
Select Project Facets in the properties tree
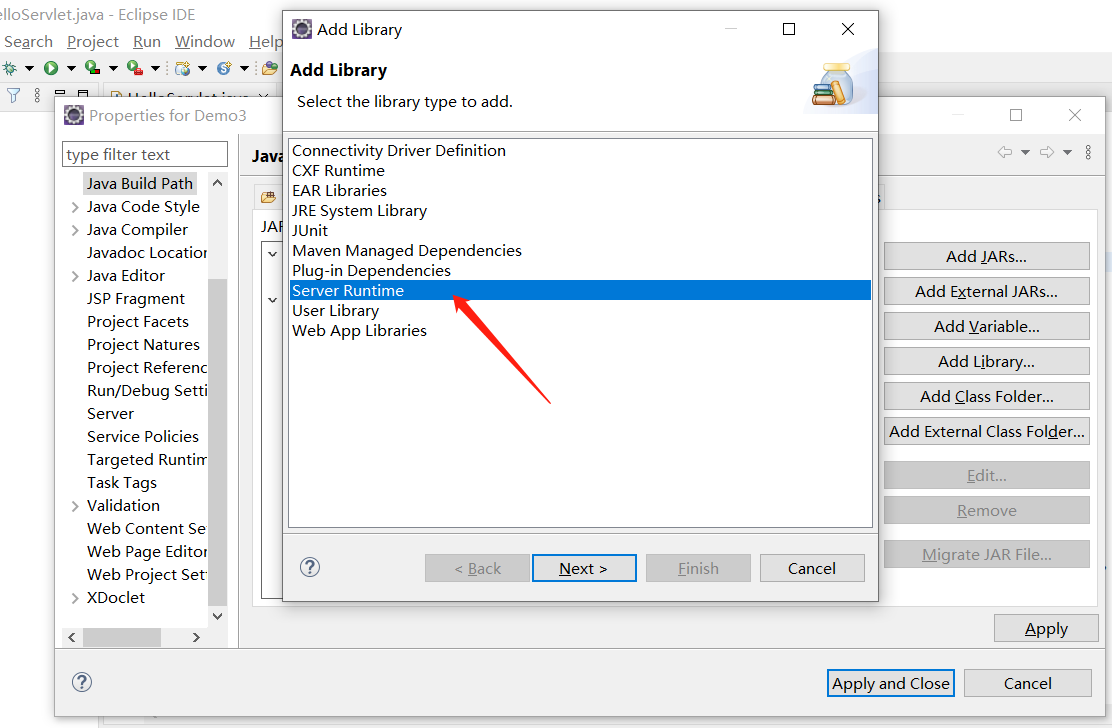coord(137,321)
